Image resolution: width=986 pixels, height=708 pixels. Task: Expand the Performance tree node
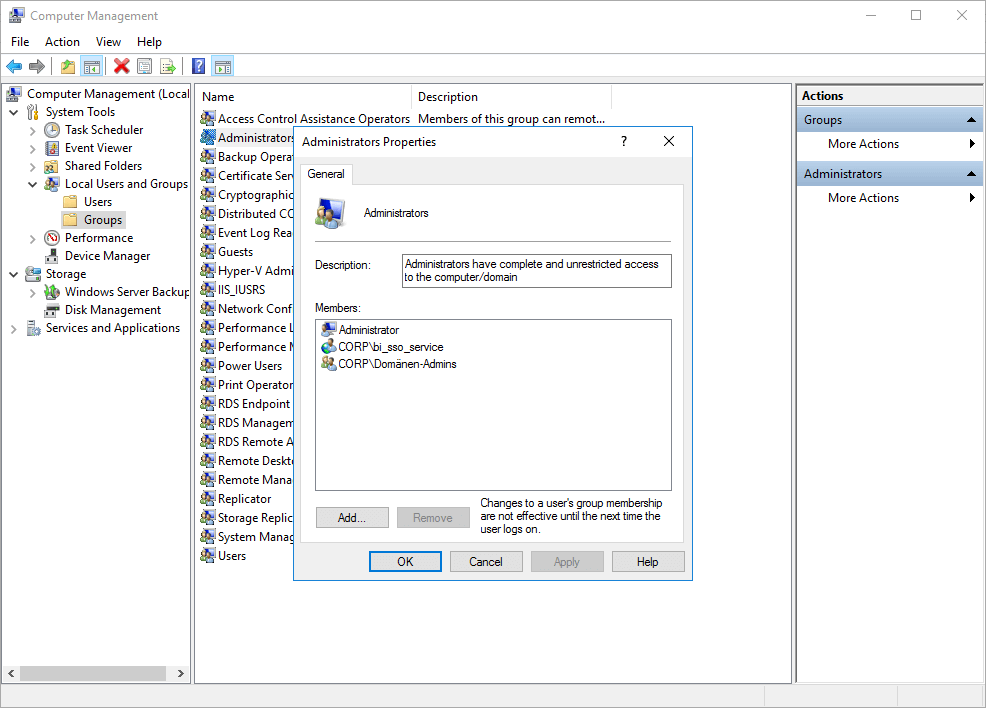pos(31,237)
